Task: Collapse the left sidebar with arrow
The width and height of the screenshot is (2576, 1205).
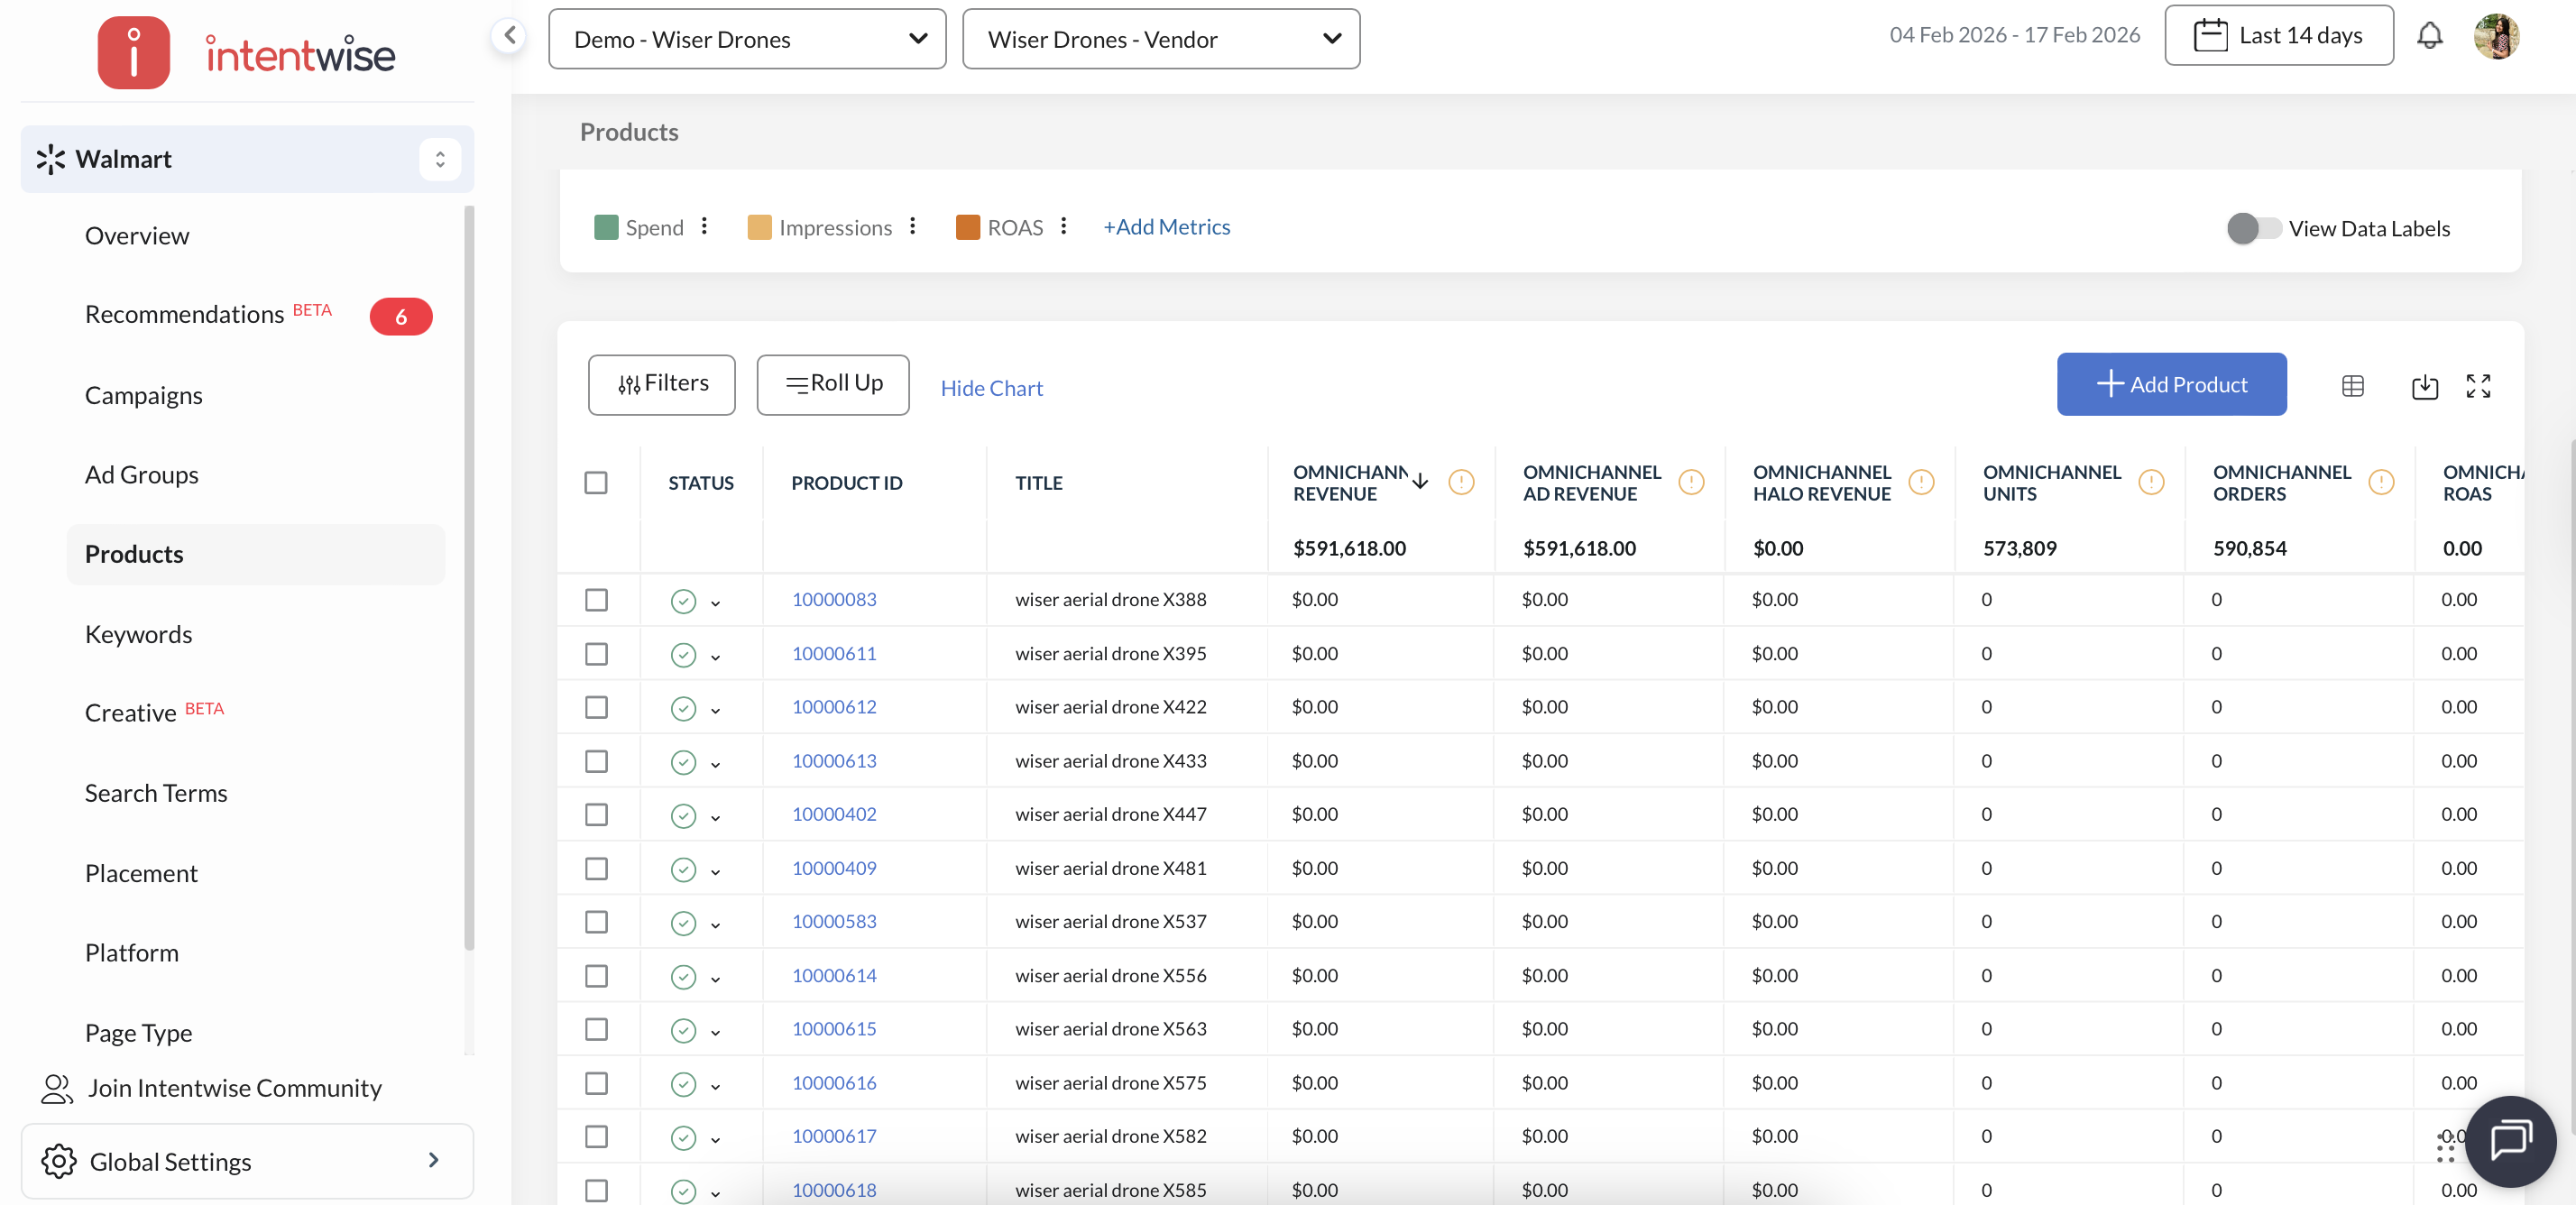Action: pos(509,36)
